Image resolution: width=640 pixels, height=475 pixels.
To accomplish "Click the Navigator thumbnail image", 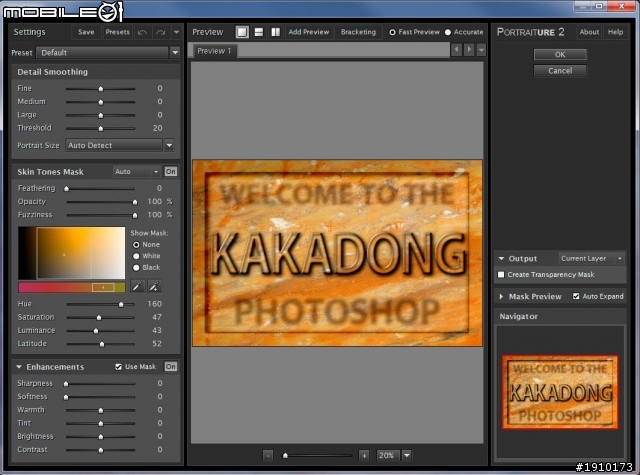I will [x=560, y=392].
